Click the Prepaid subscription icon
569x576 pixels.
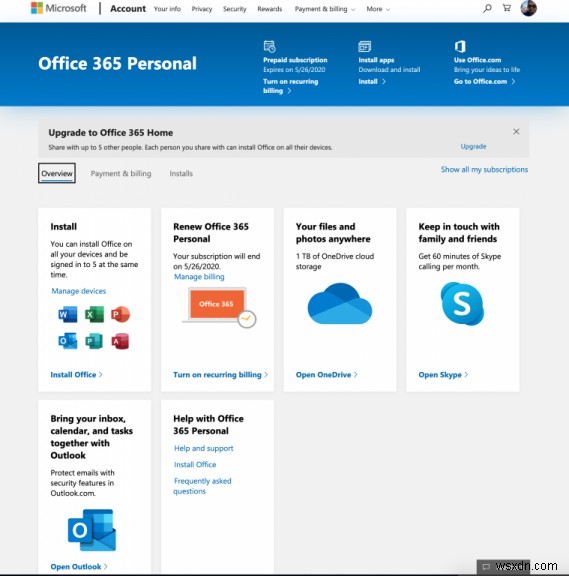[269, 47]
